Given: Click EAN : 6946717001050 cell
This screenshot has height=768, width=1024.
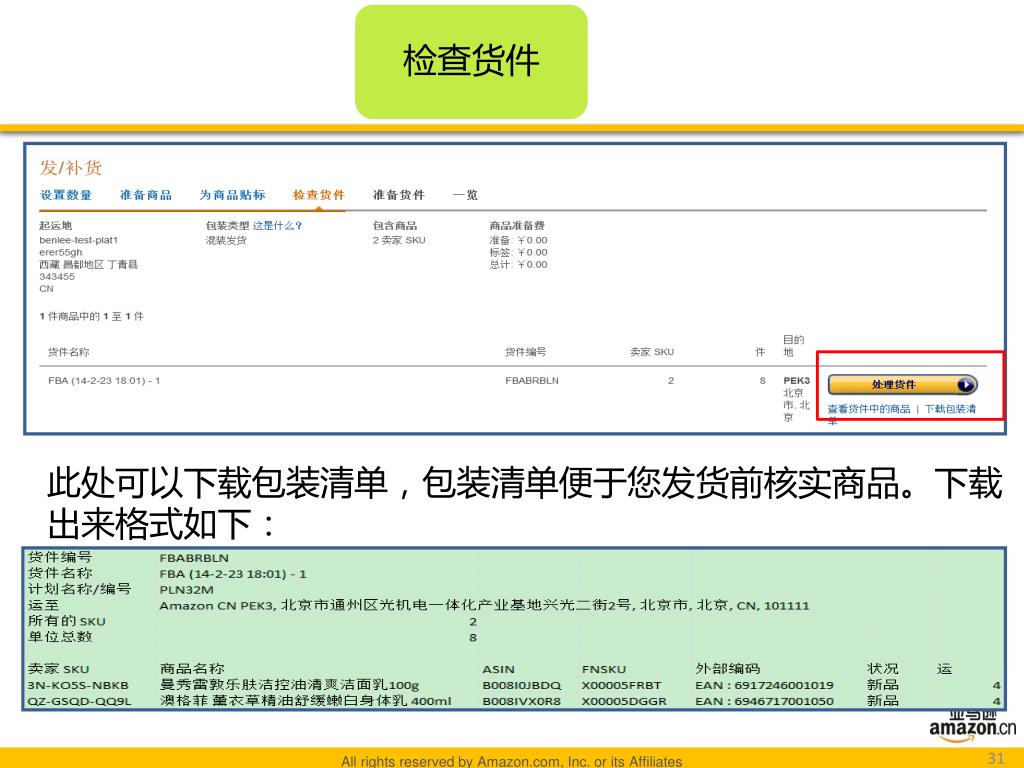Looking at the screenshot, I should pyautogui.click(x=764, y=701).
